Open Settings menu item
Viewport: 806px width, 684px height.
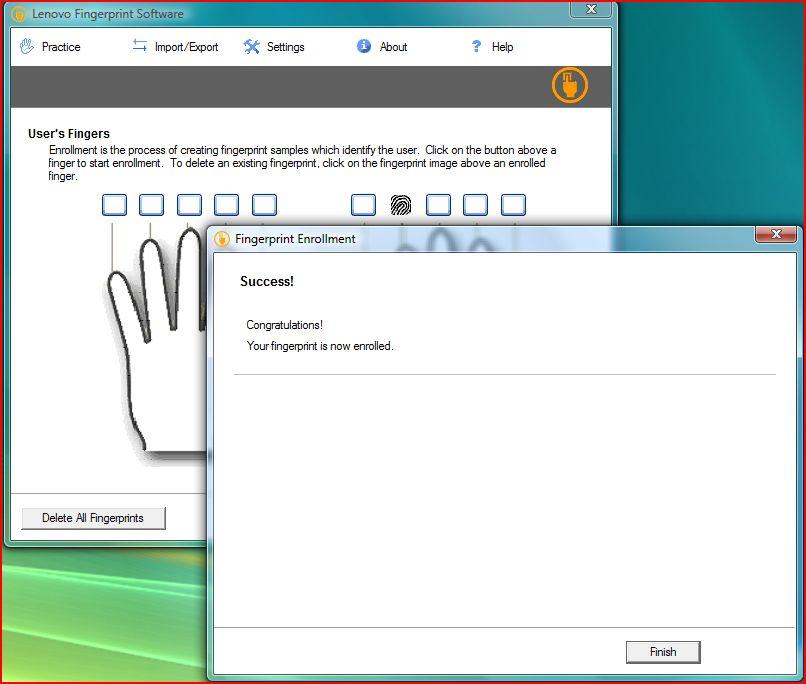point(274,47)
